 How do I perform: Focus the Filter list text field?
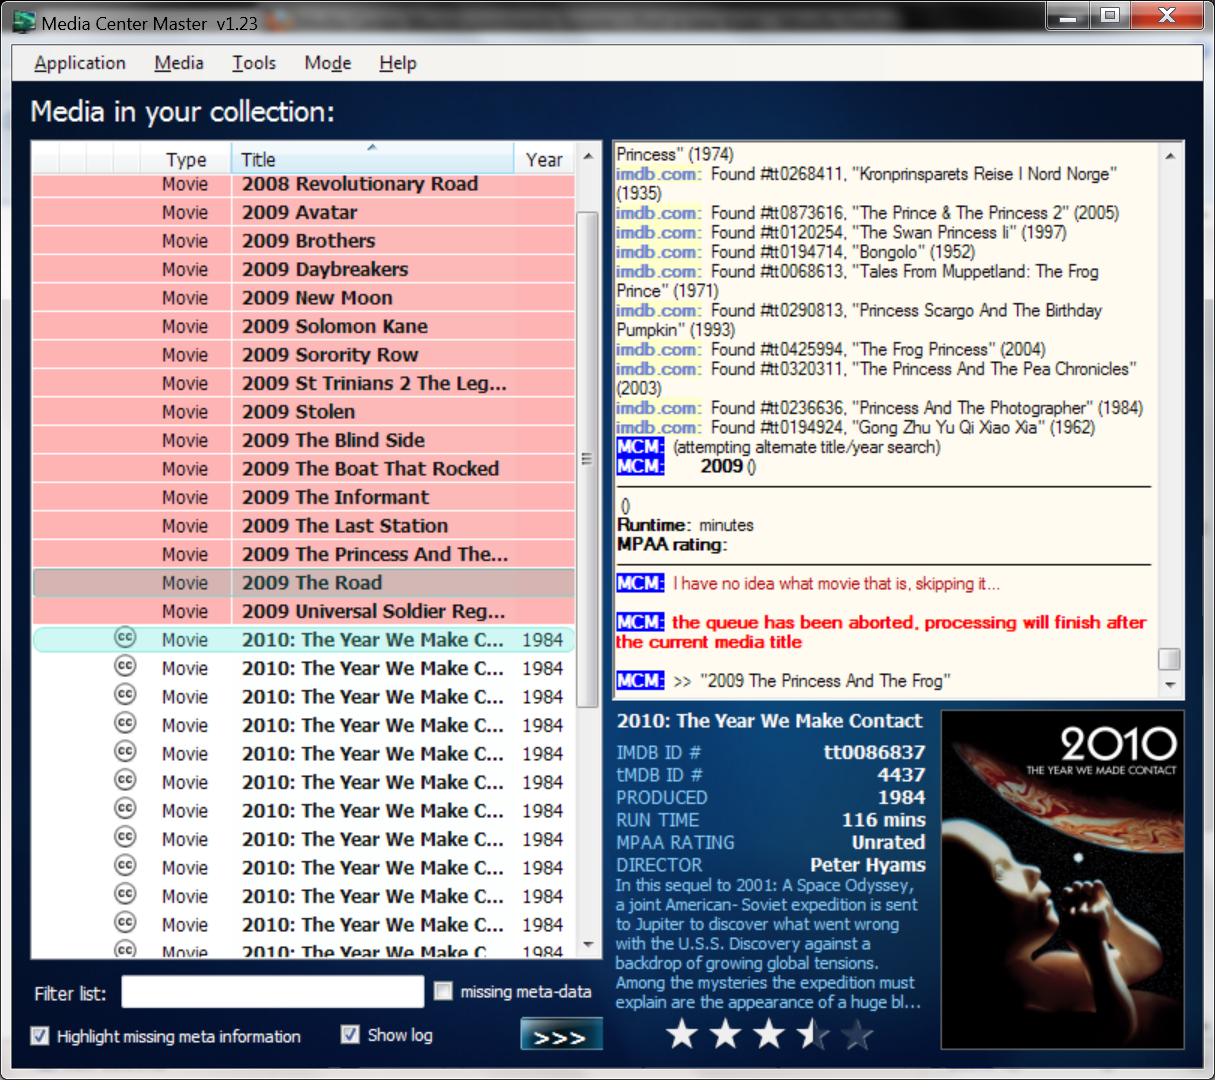tap(273, 992)
